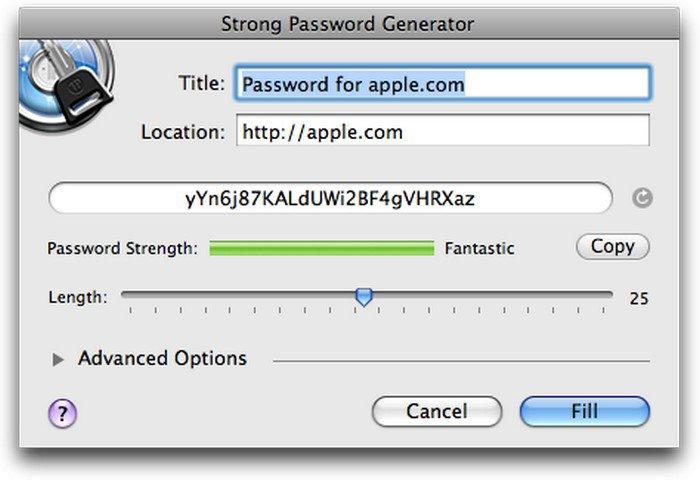Click the "Title:" label
The height and width of the screenshot is (480, 700).
click(x=201, y=84)
